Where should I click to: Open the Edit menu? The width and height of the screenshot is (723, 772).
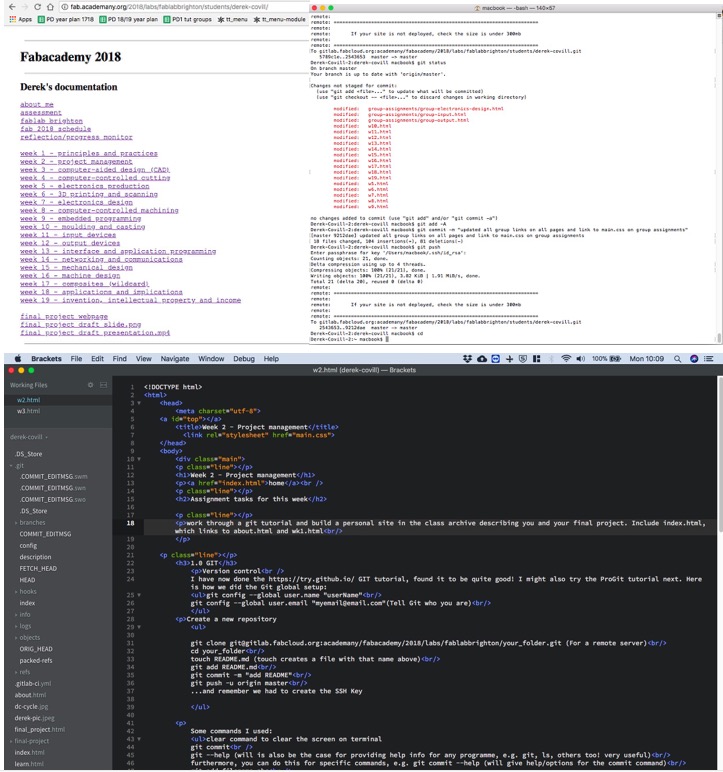tap(98, 358)
